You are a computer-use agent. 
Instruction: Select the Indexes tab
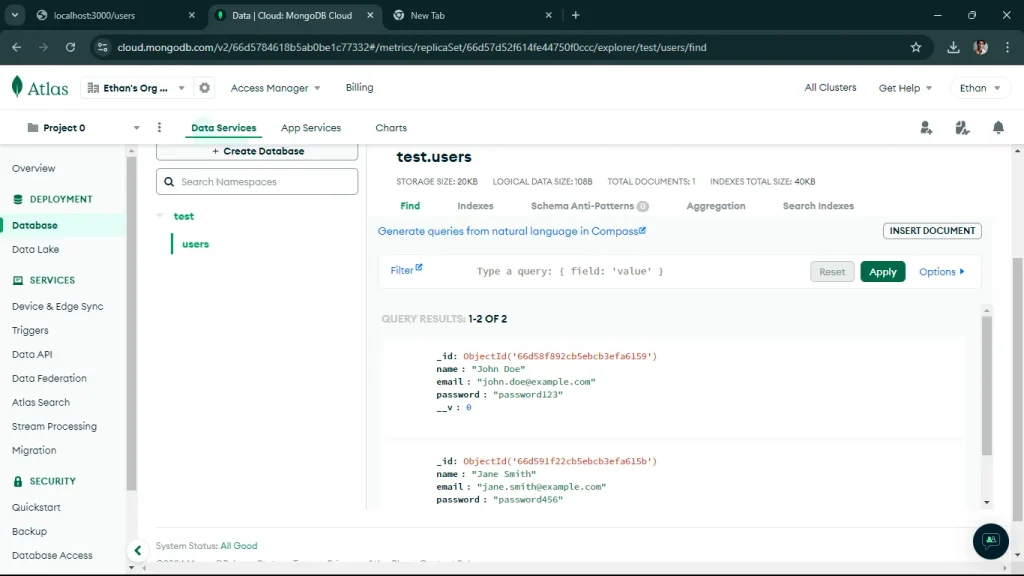pyautogui.click(x=475, y=206)
